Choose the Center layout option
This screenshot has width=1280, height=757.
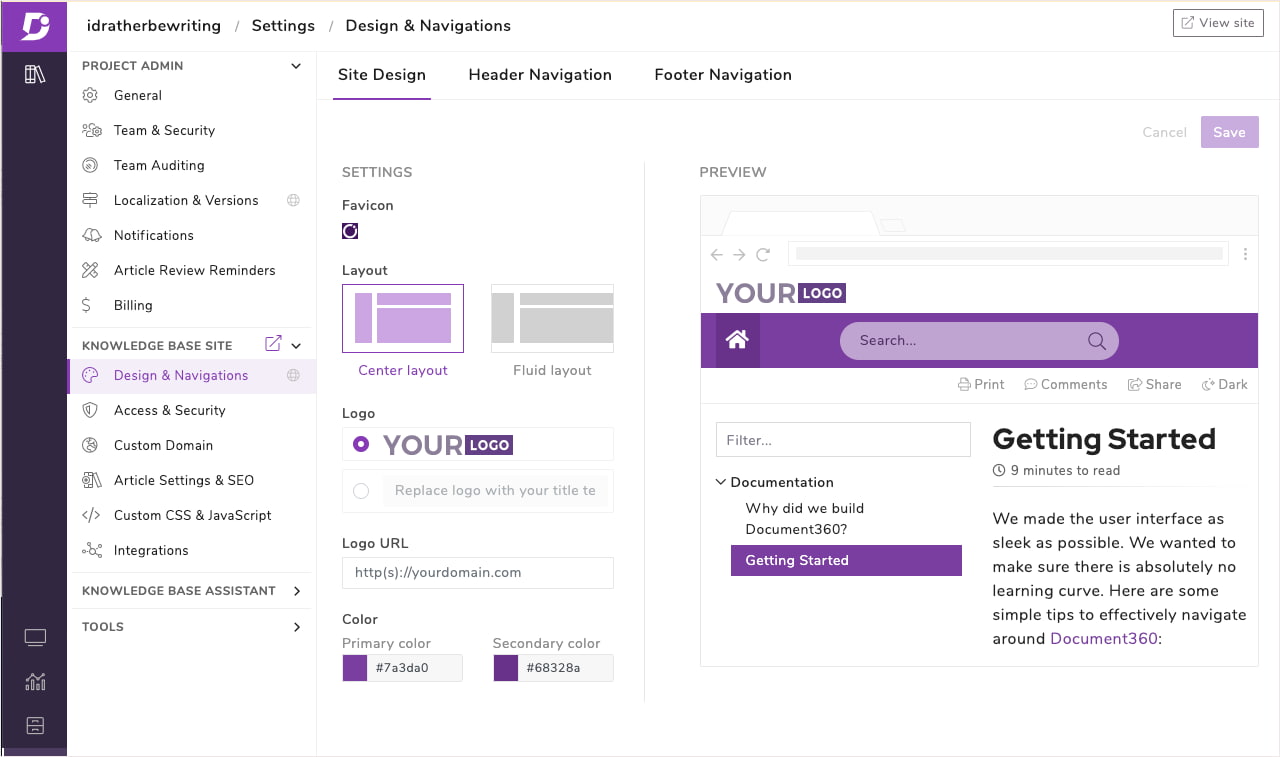[x=403, y=318]
